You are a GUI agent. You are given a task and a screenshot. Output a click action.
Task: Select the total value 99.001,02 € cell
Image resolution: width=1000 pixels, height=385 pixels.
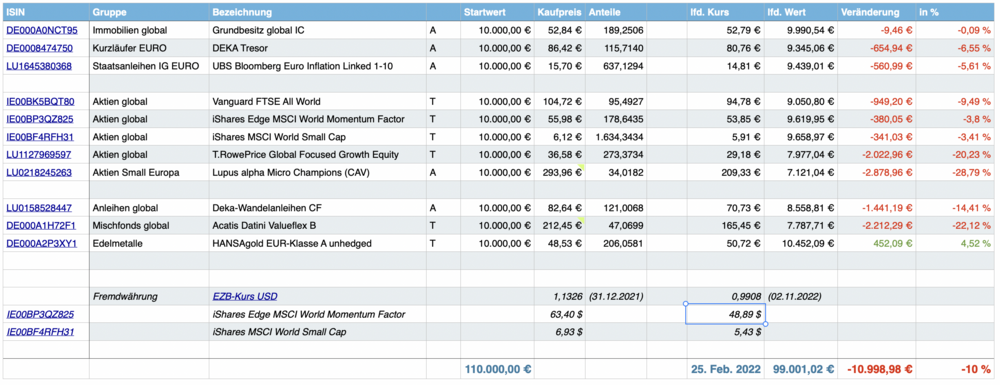[800, 368]
